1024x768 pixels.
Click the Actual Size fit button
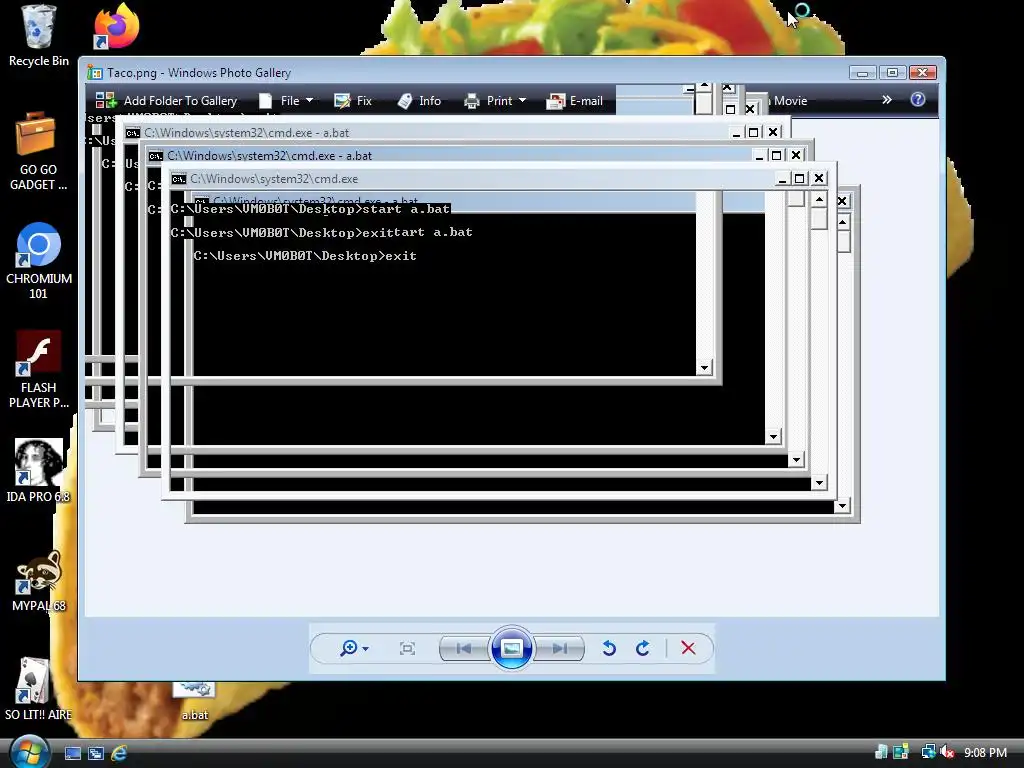pos(407,648)
